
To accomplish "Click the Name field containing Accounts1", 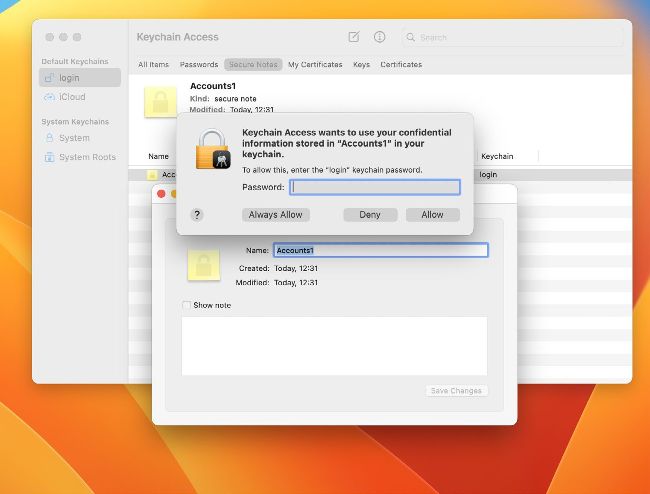I will click(380, 250).
